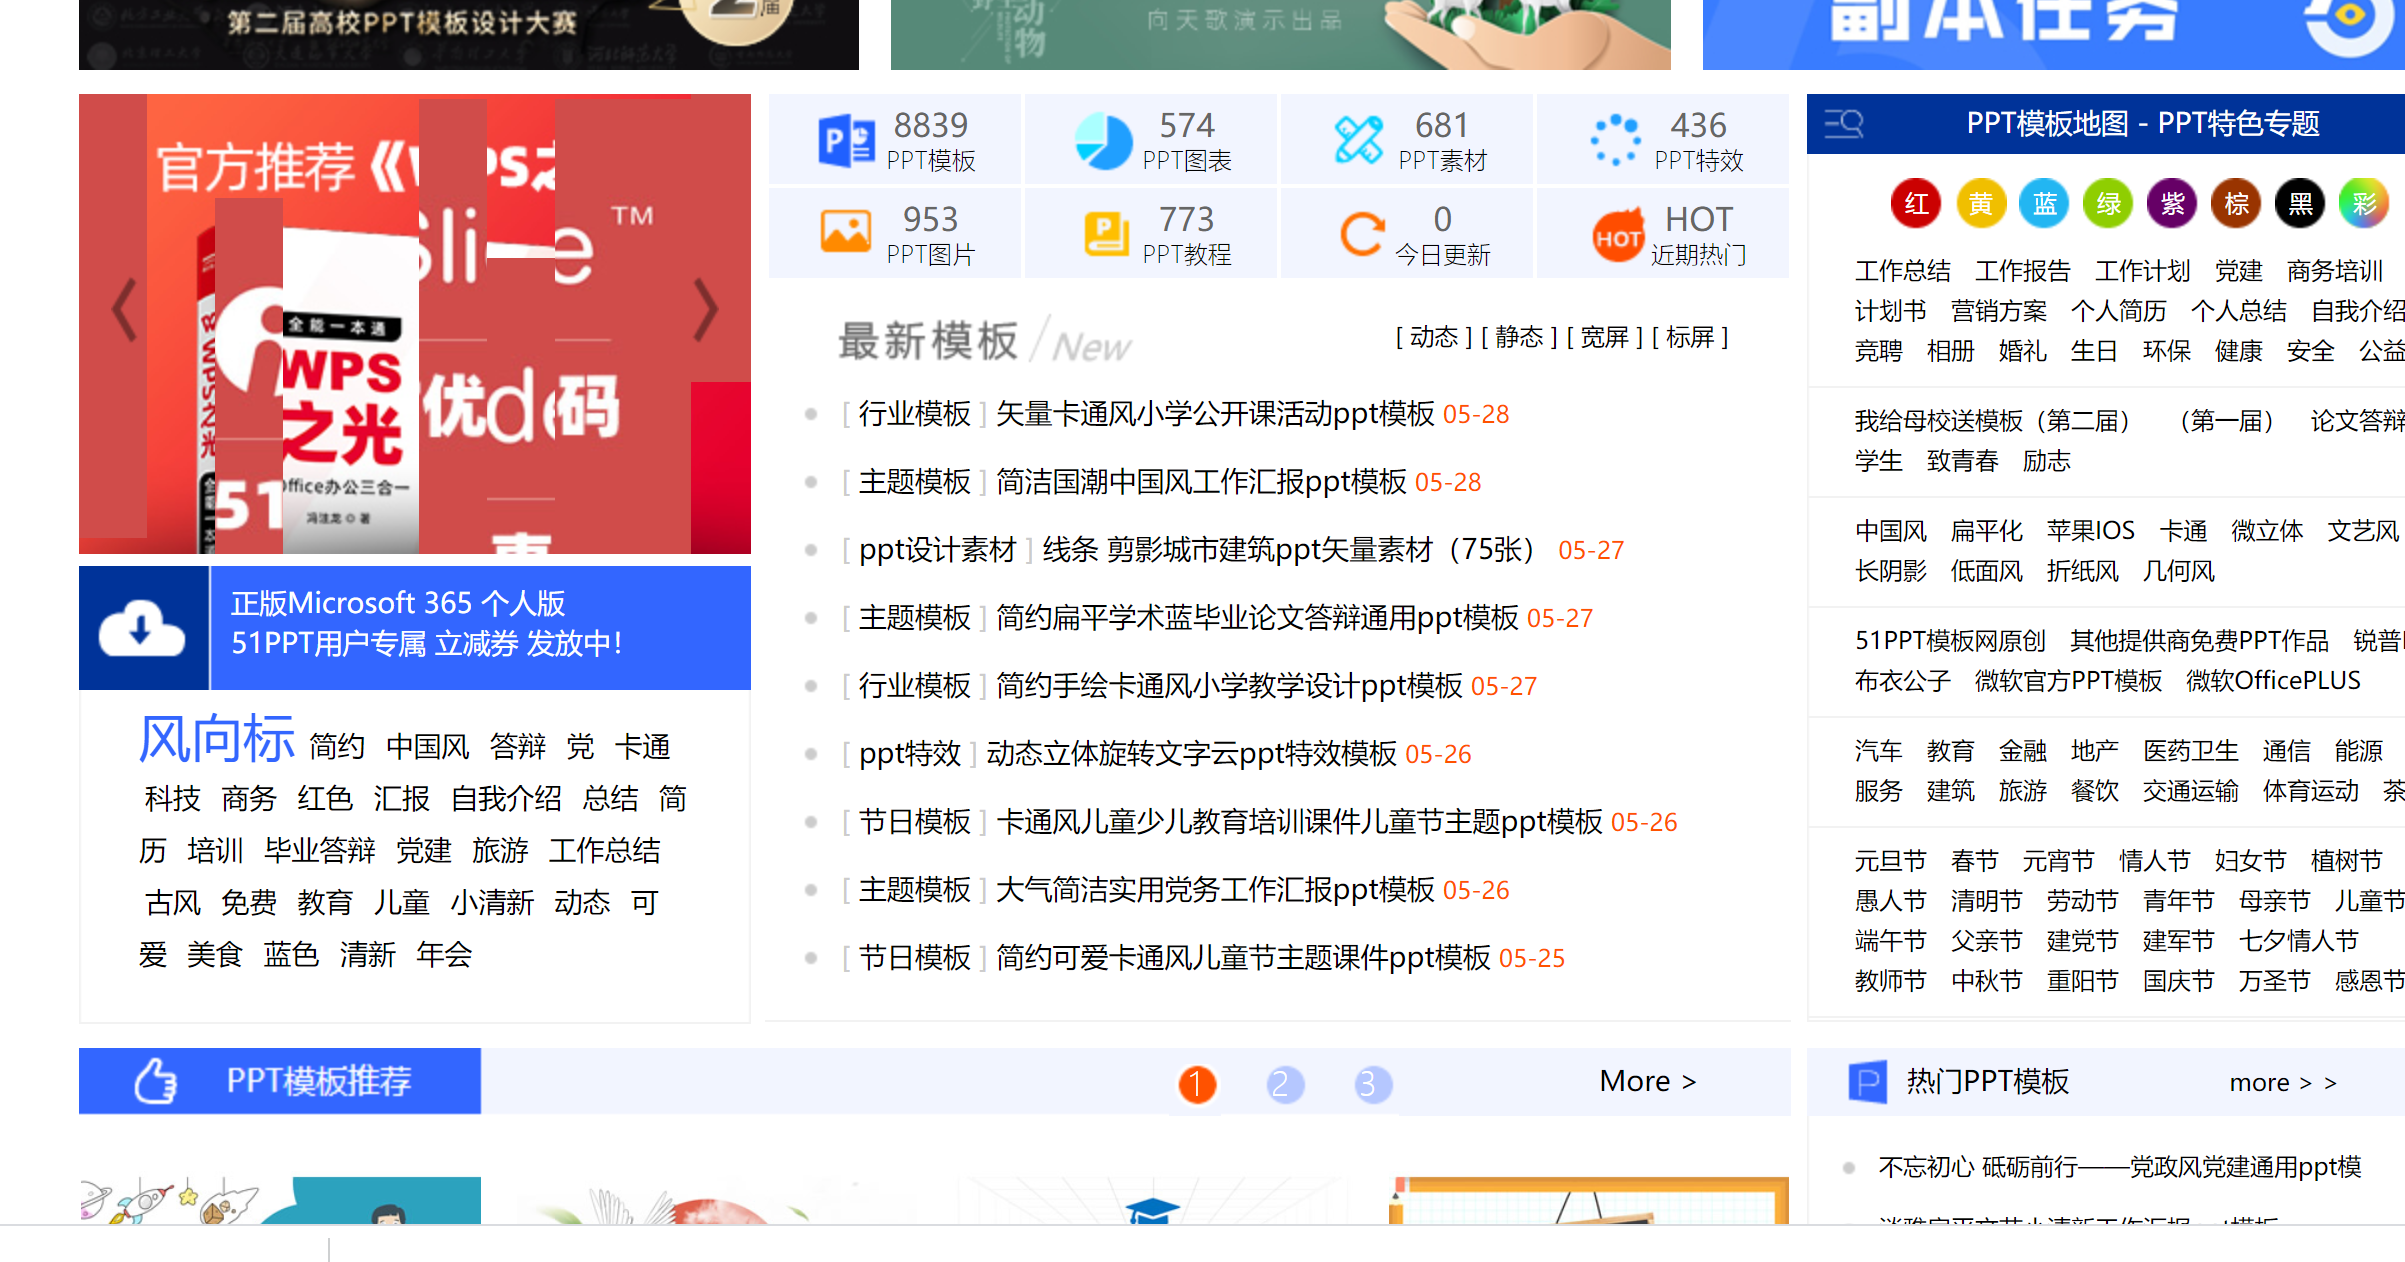The image size is (2405, 1262).
Task: Click the PPT素材 crossed tools icon
Action: (1358, 140)
